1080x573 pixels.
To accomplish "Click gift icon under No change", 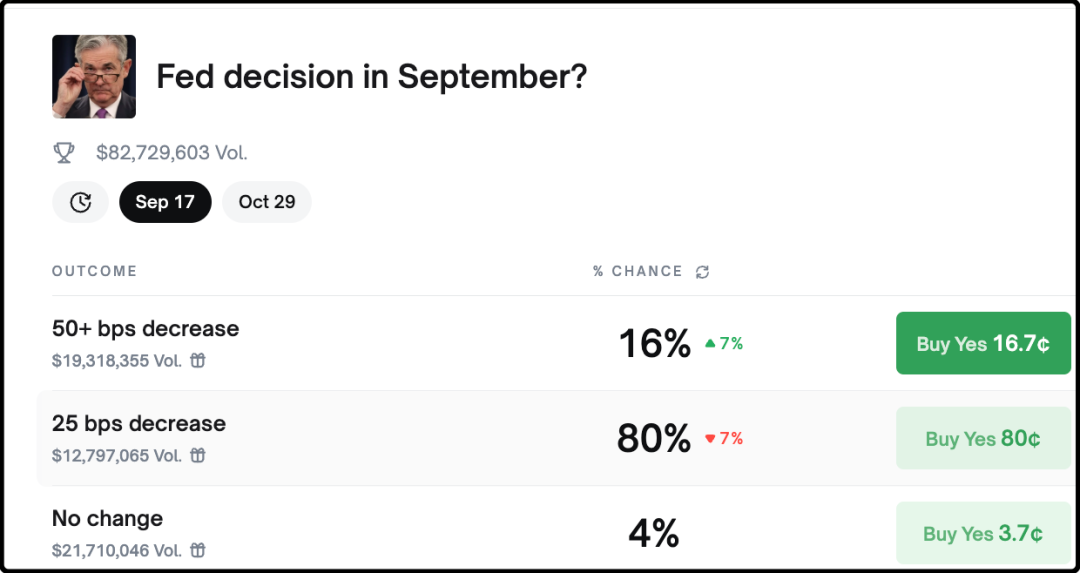I will click(x=198, y=550).
